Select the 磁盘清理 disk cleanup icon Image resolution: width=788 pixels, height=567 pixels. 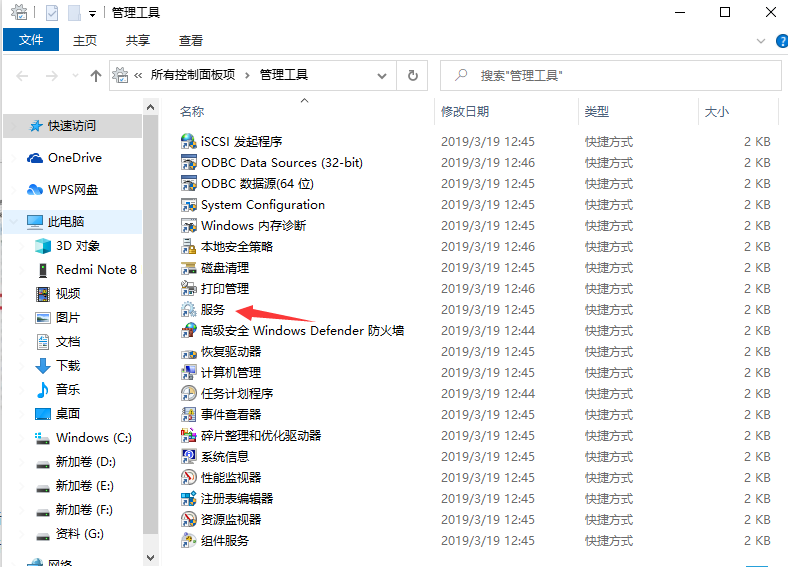(x=189, y=268)
